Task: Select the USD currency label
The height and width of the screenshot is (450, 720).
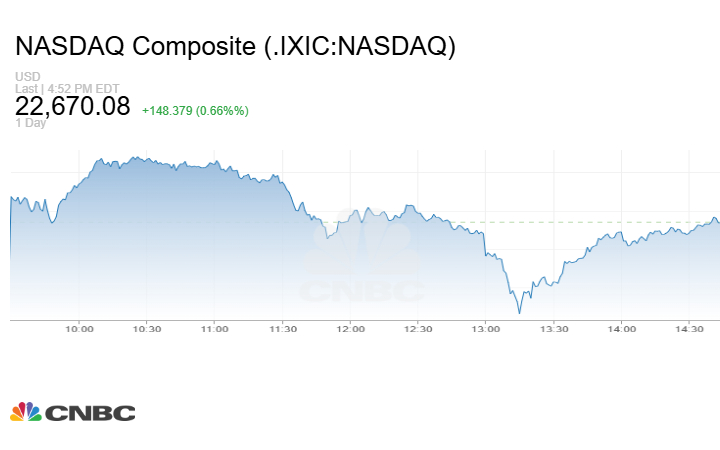Action: pos(27,77)
